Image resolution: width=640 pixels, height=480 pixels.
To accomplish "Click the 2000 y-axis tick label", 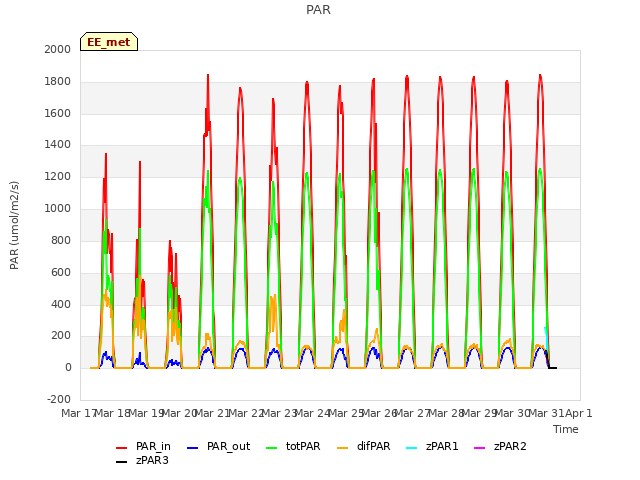I will pos(58,49).
